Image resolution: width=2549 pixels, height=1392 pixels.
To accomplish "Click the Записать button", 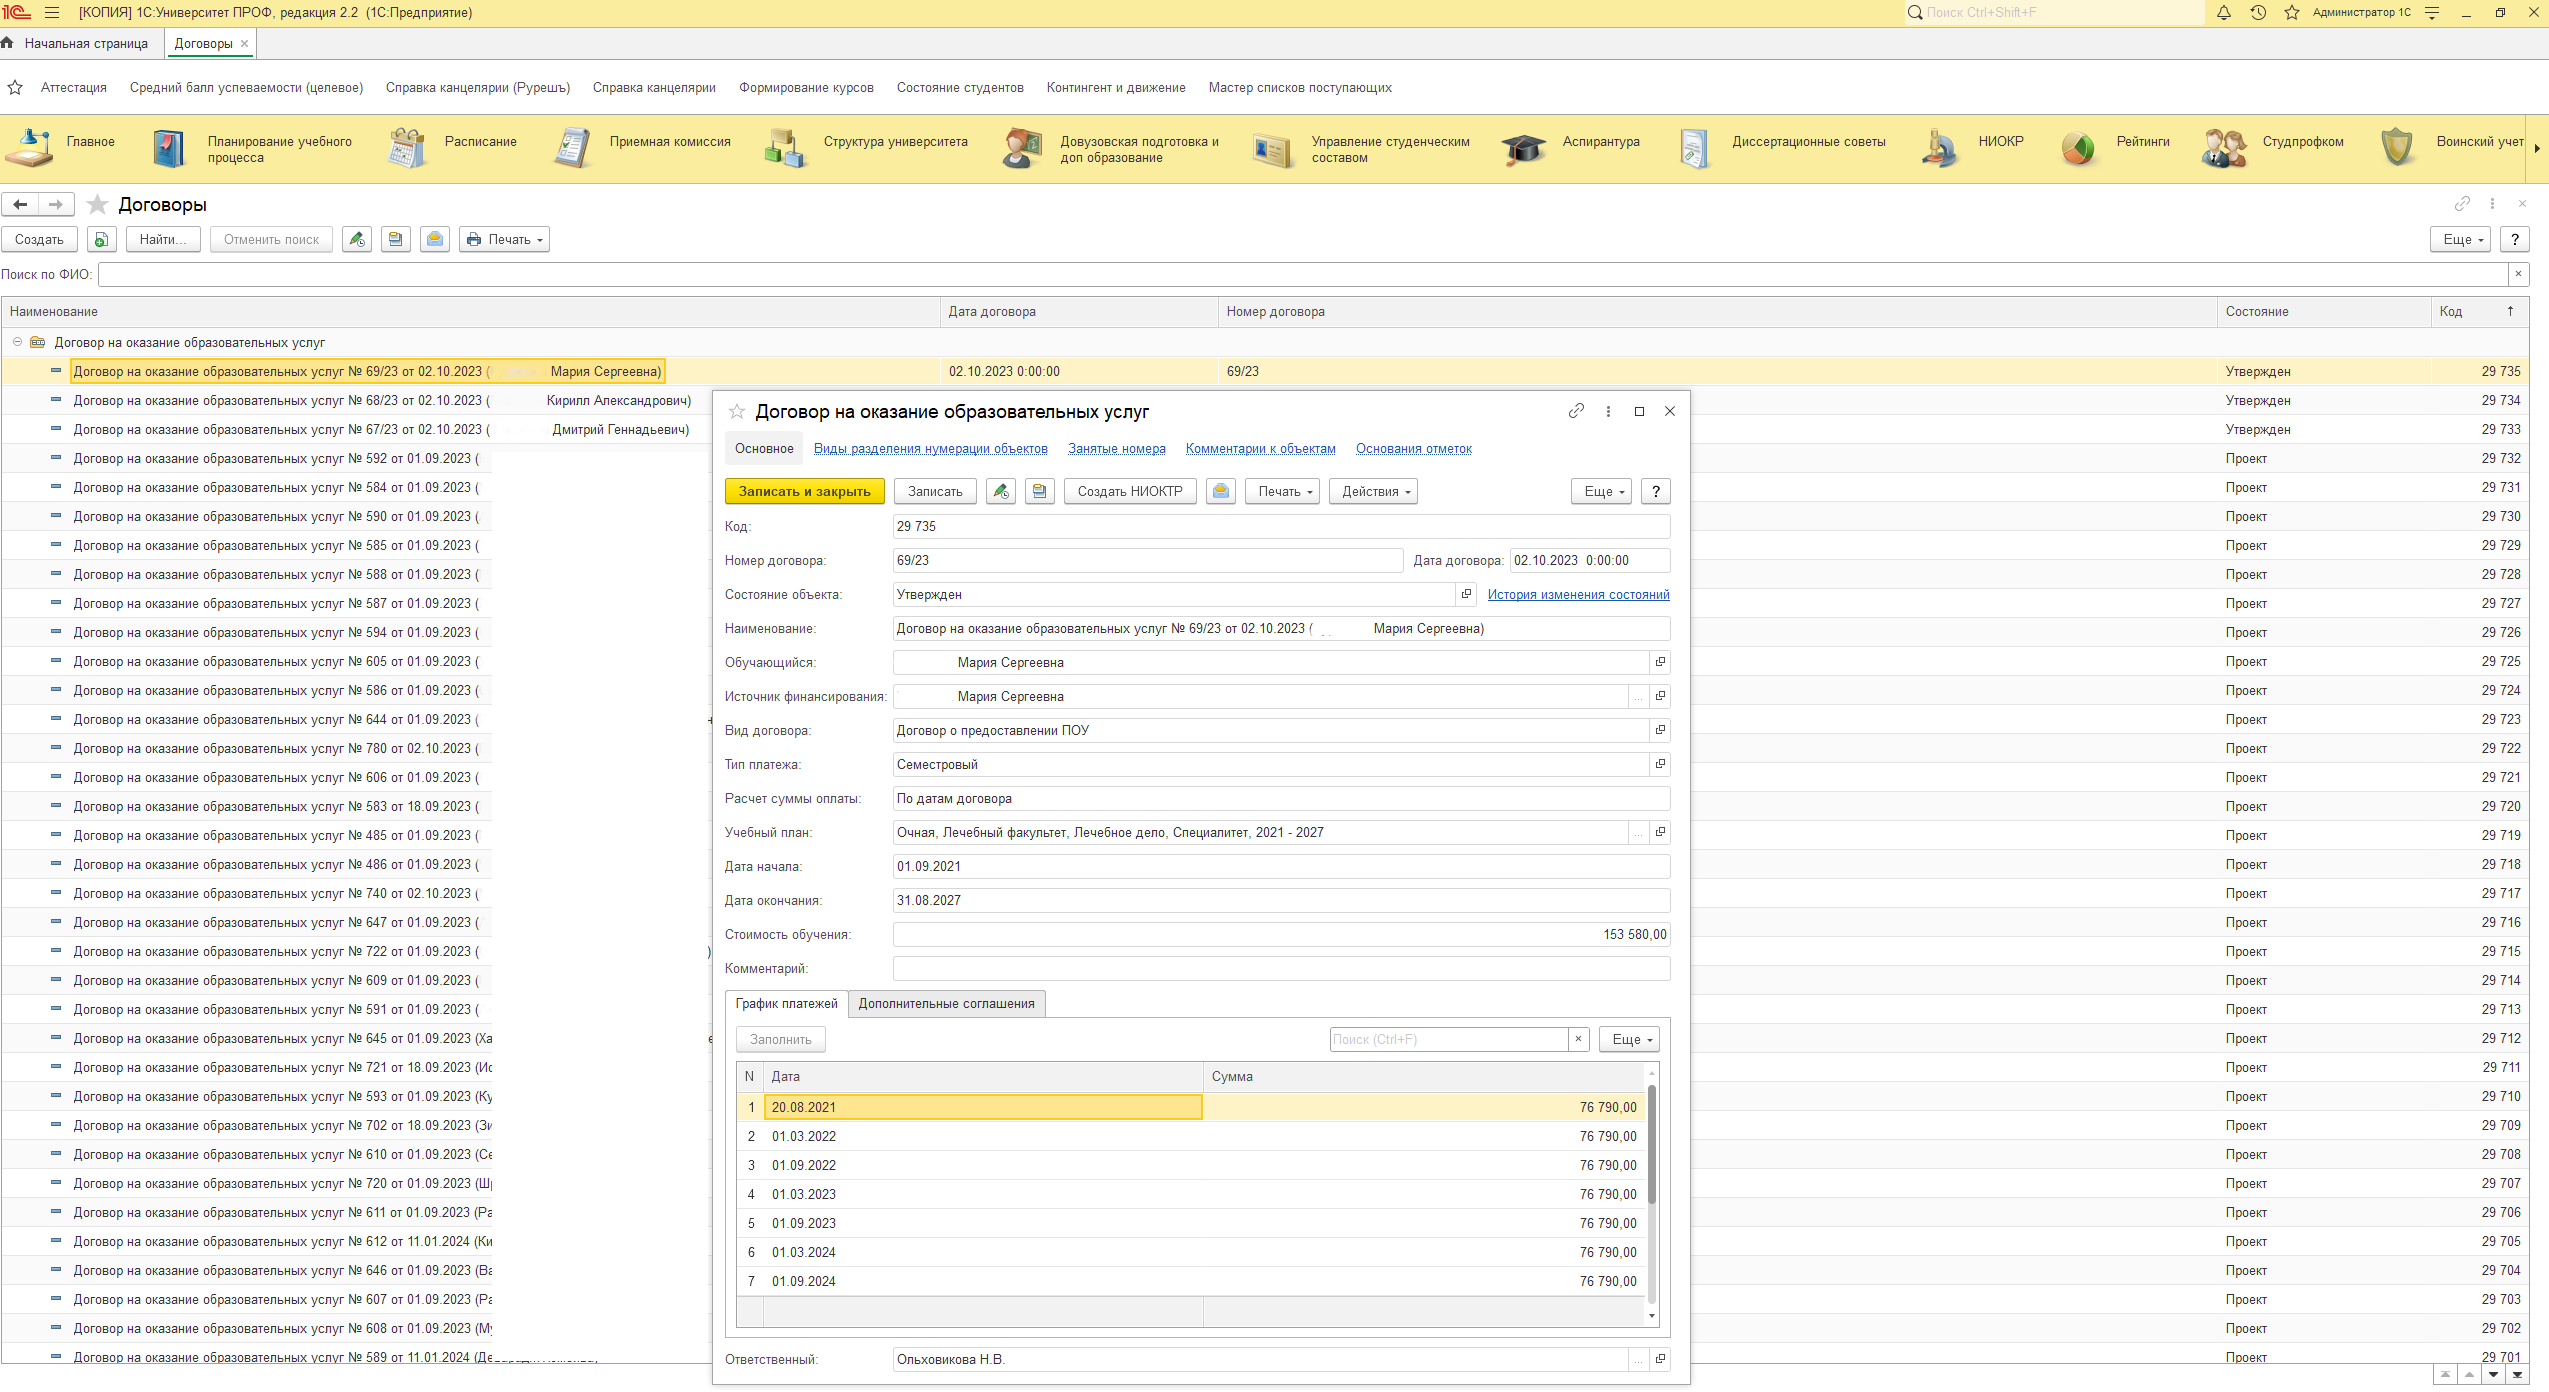I will pyautogui.click(x=935, y=491).
